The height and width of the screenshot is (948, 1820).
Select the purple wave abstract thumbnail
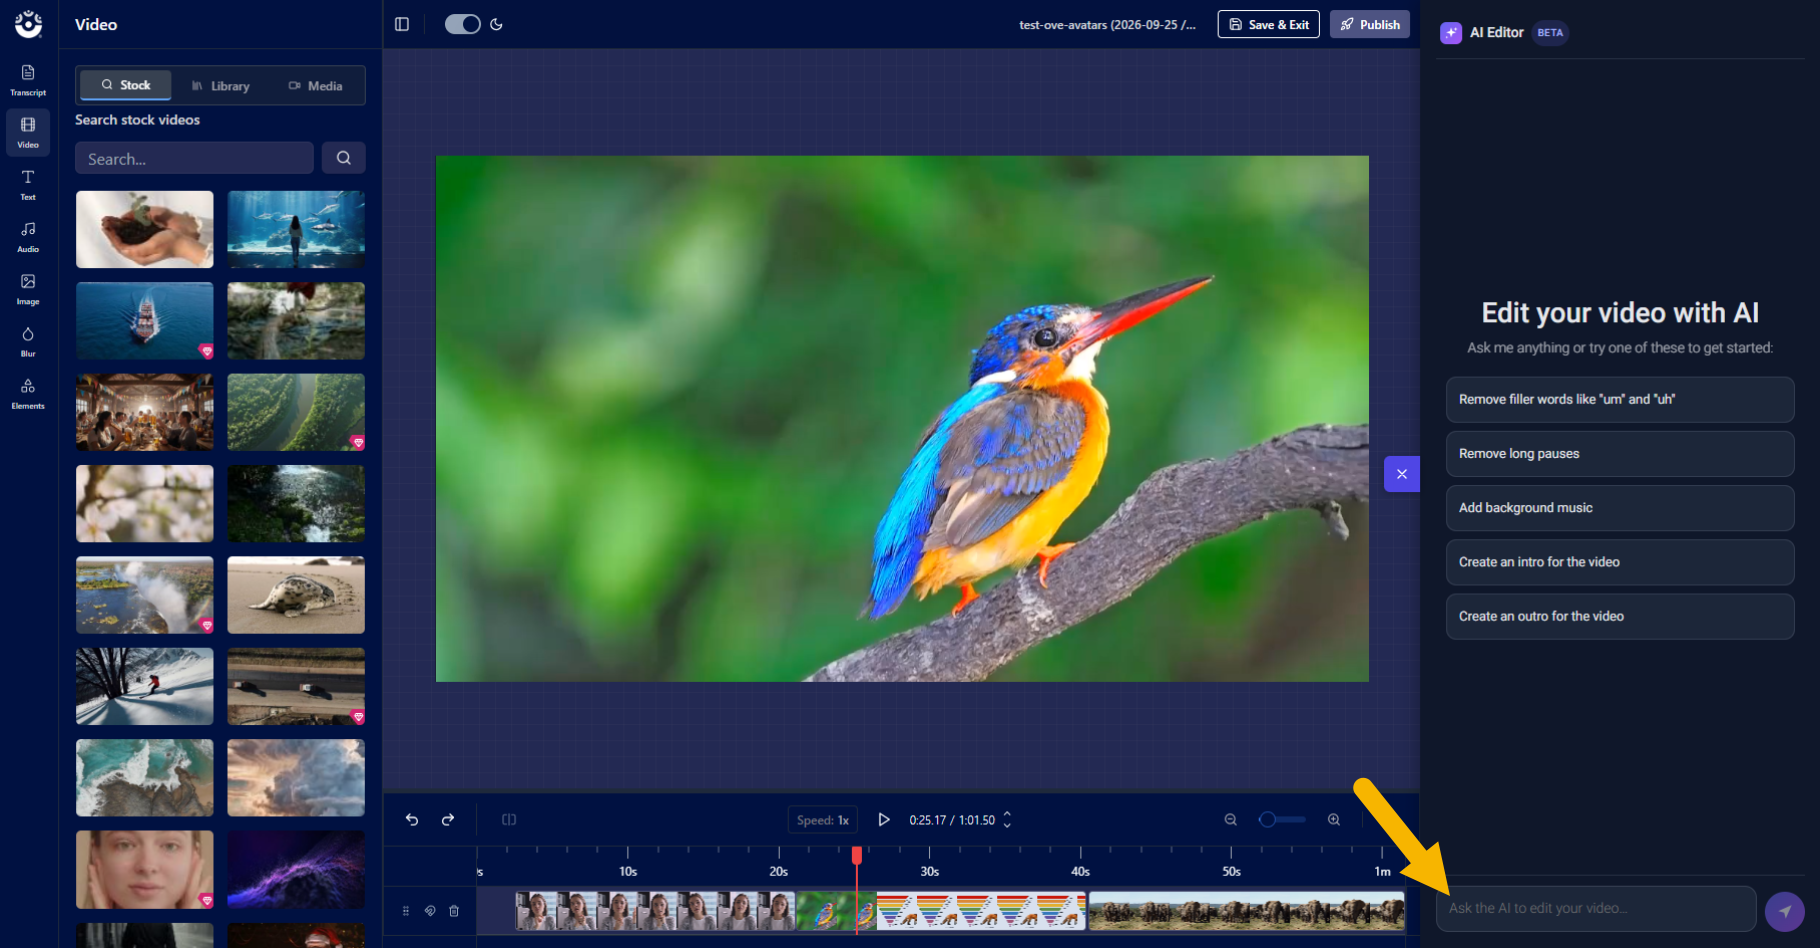[x=296, y=869]
